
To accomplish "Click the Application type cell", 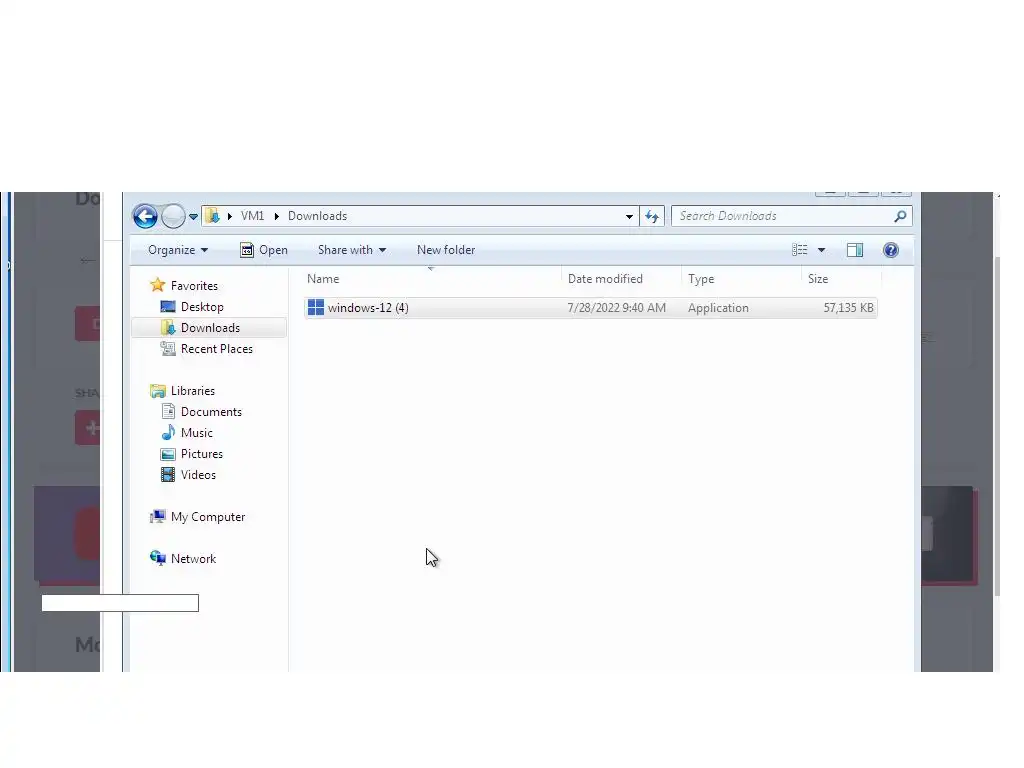I will [x=718, y=308].
